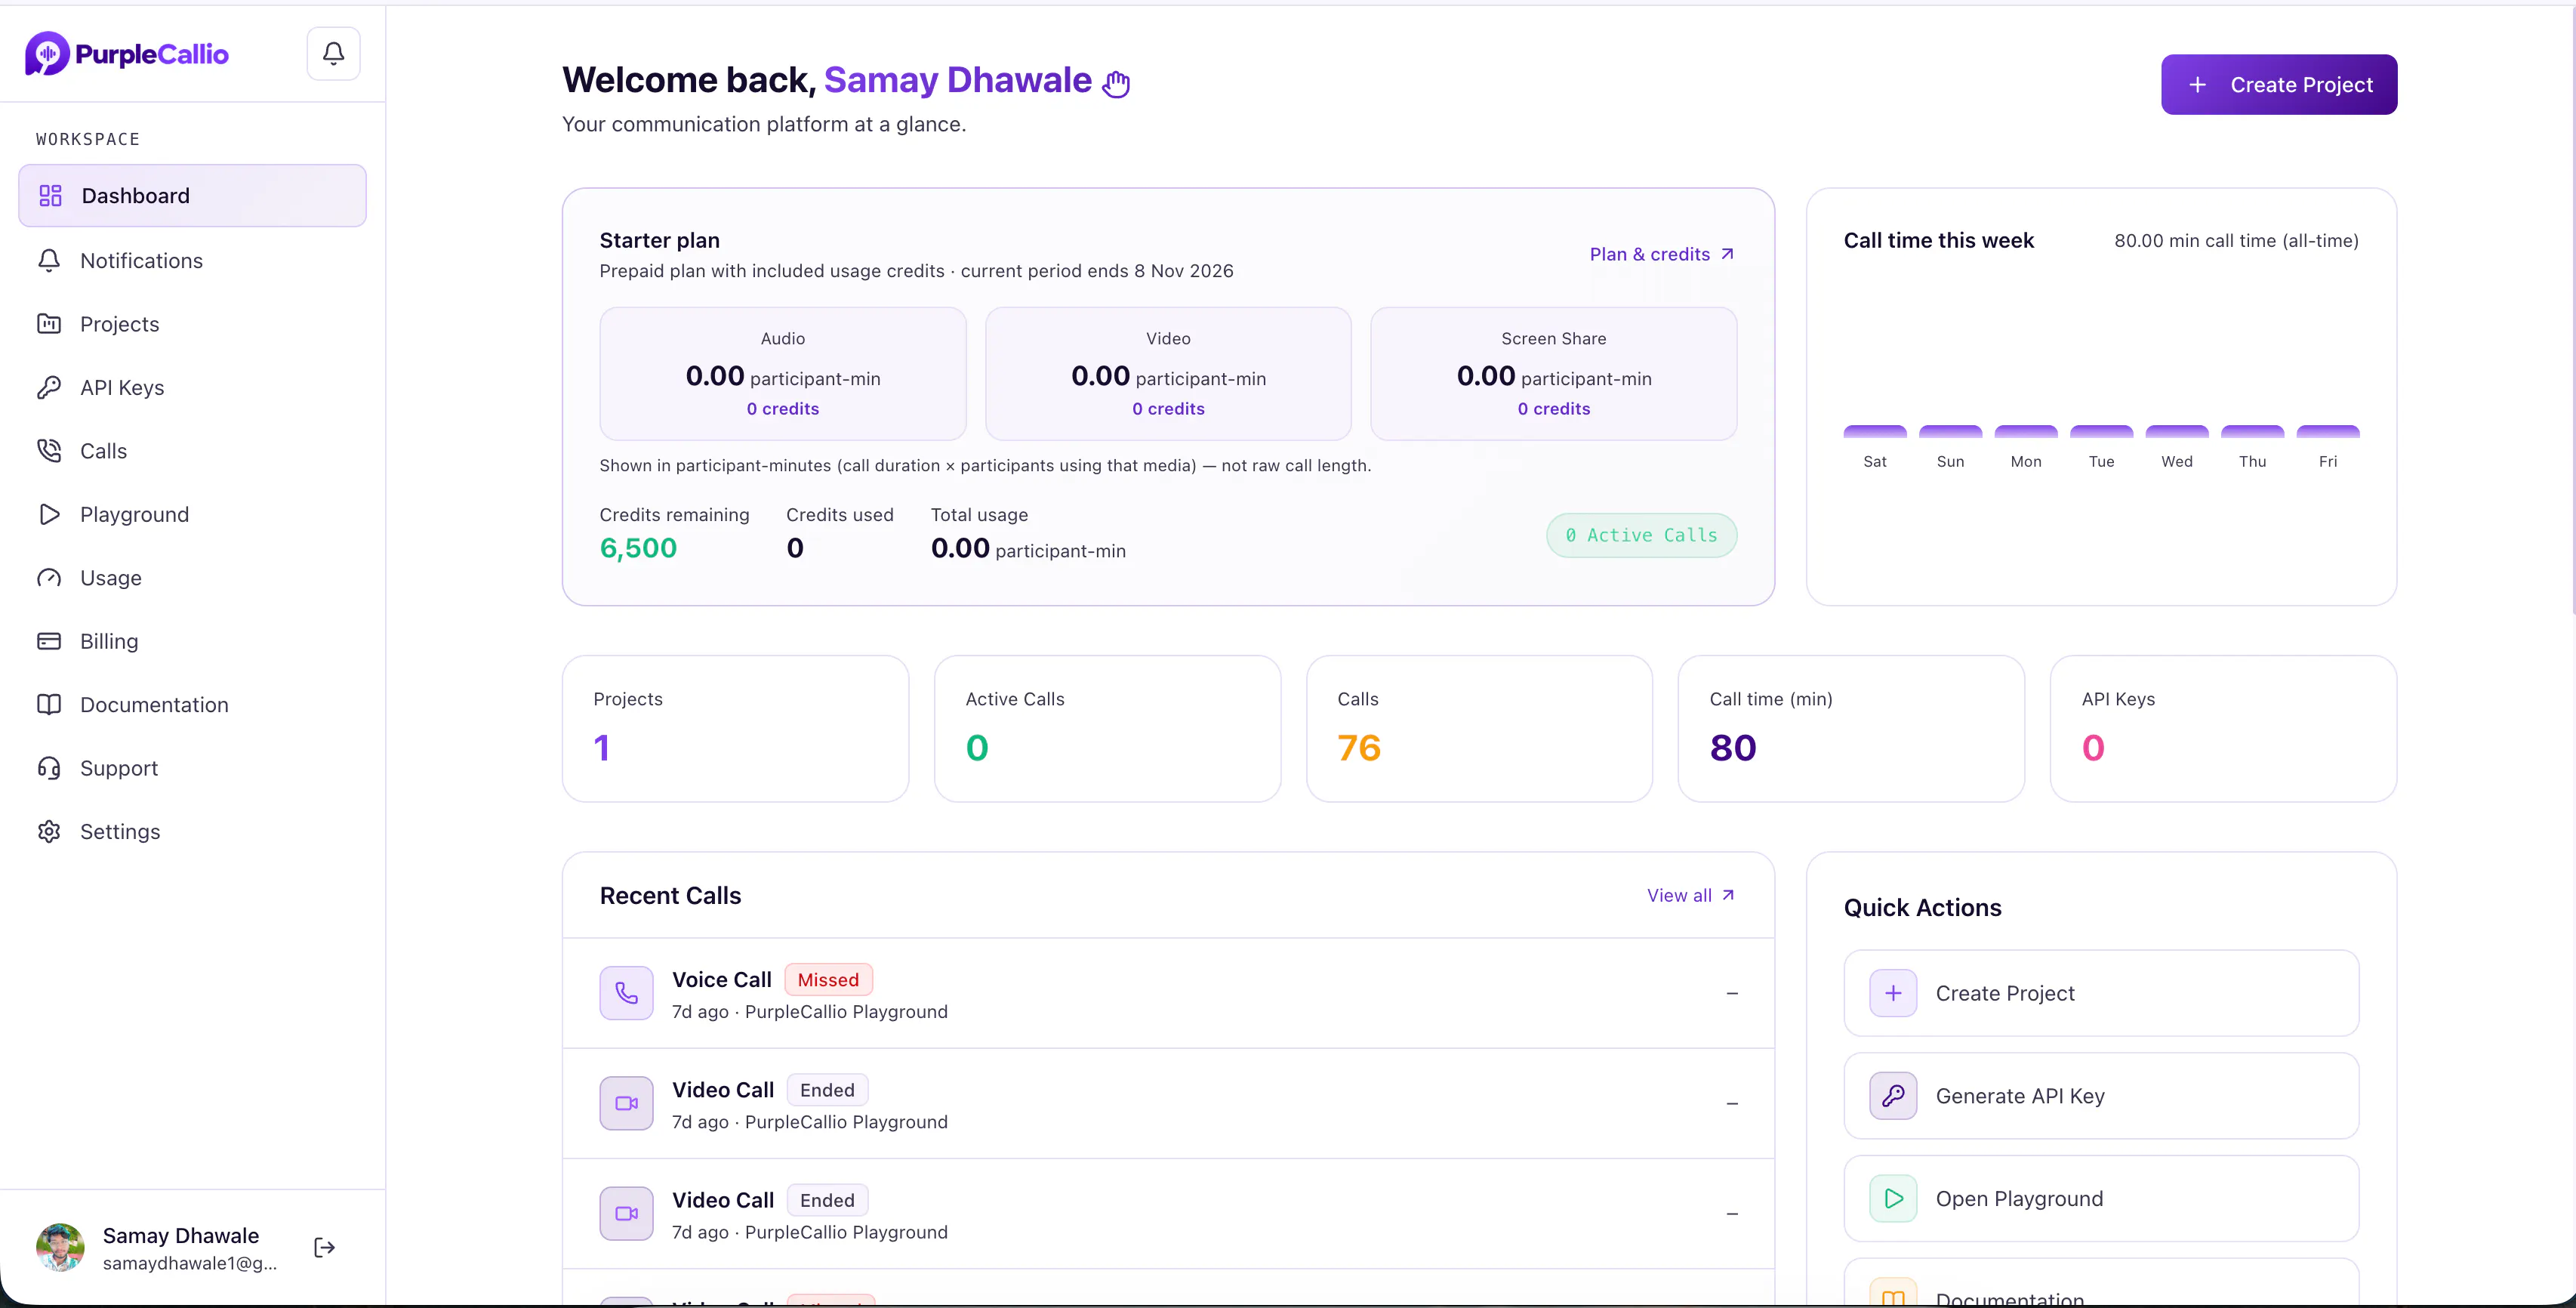Open Notifications in the sidebar
Viewport: 2576px width, 1308px height.
click(x=192, y=260)
